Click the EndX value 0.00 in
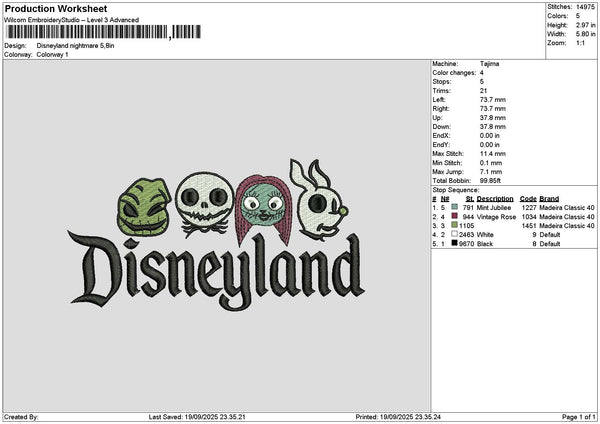 (x=490, y=136)
